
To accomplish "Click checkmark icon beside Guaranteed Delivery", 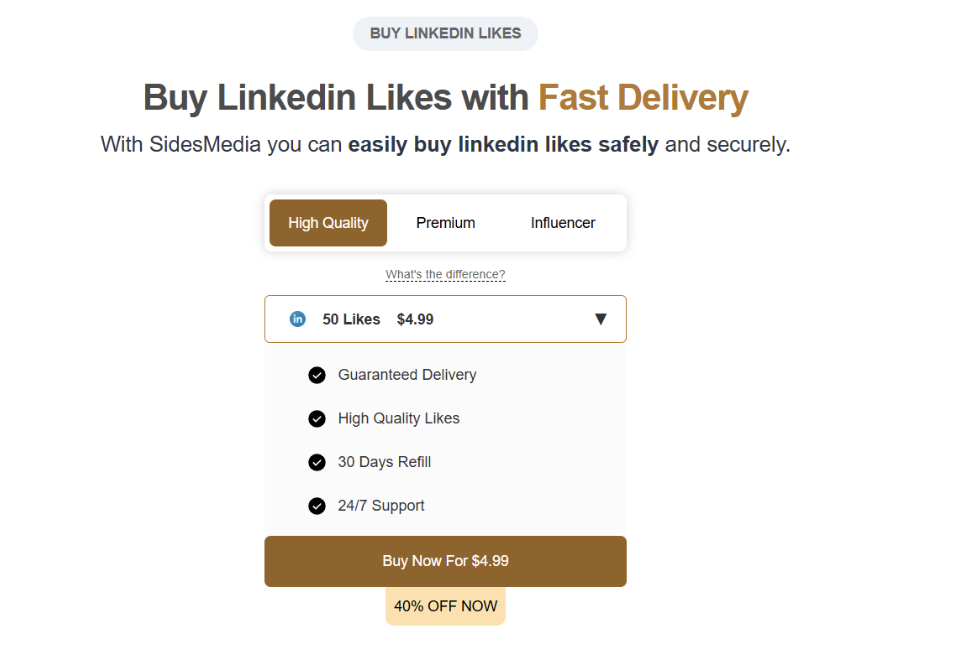I will click(x=317, y=375).
